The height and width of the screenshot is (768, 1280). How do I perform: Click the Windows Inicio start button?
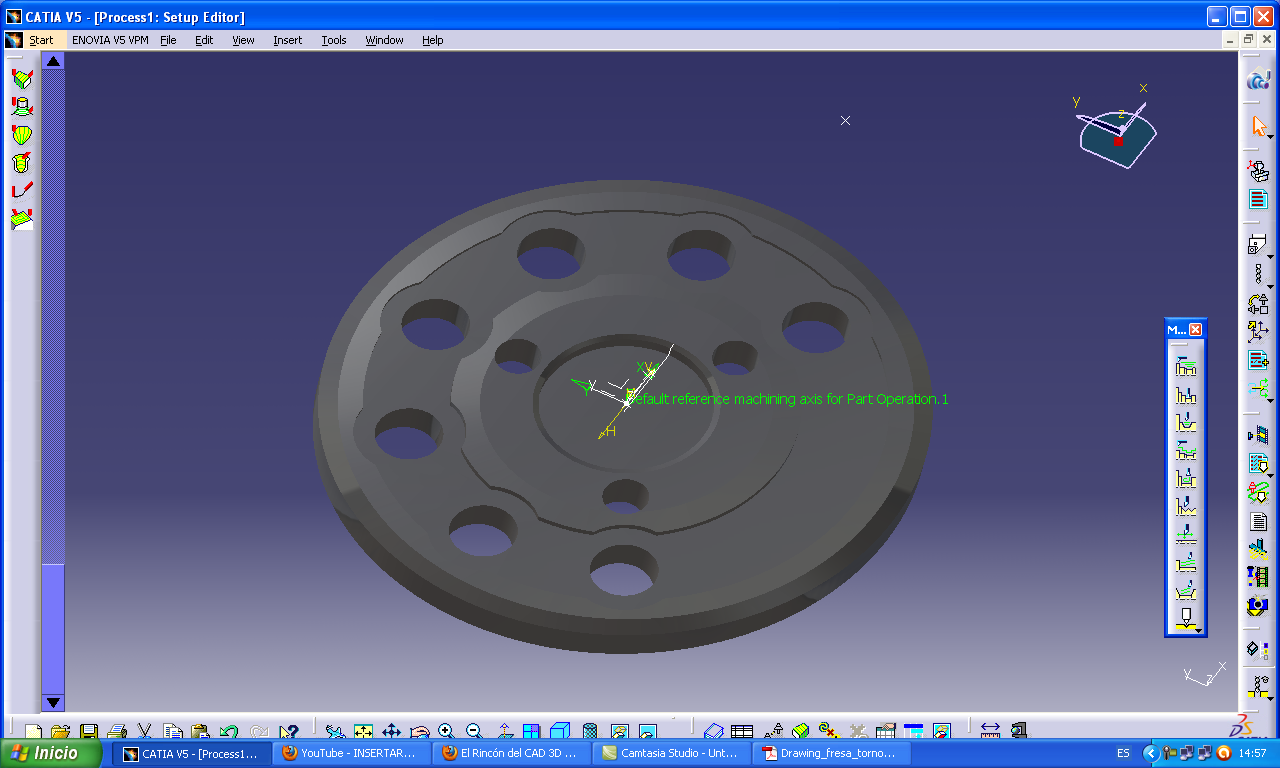click(51, 754)
